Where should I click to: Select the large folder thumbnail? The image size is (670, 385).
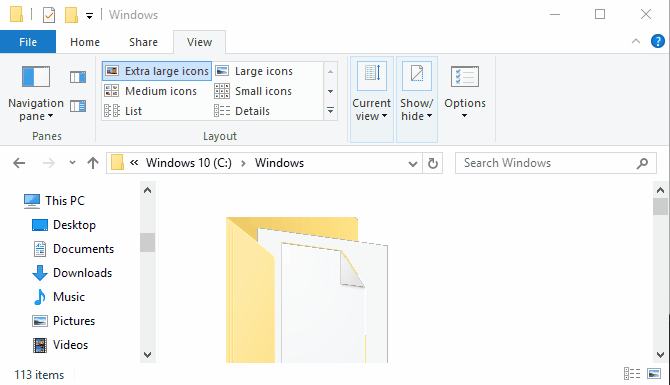pyautogui.click(x=307, y=290)
